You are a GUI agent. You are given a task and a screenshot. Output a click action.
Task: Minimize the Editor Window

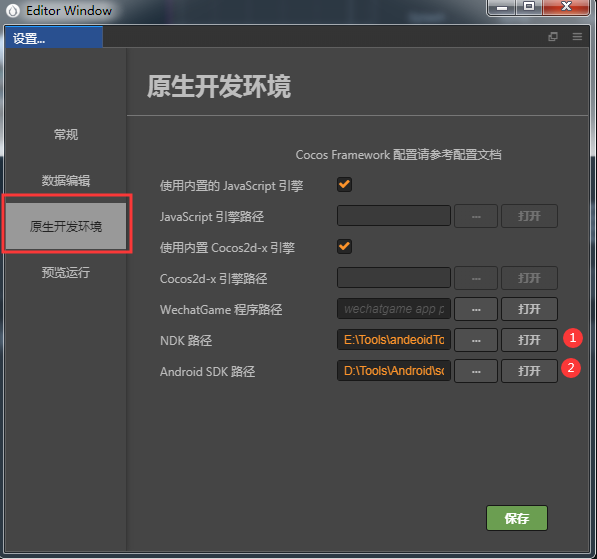[502, 7]
